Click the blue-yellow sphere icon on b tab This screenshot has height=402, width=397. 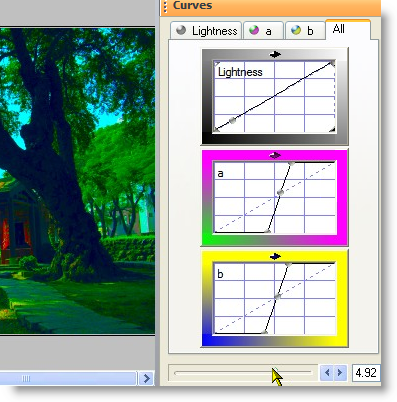click(x=296, y=30)
